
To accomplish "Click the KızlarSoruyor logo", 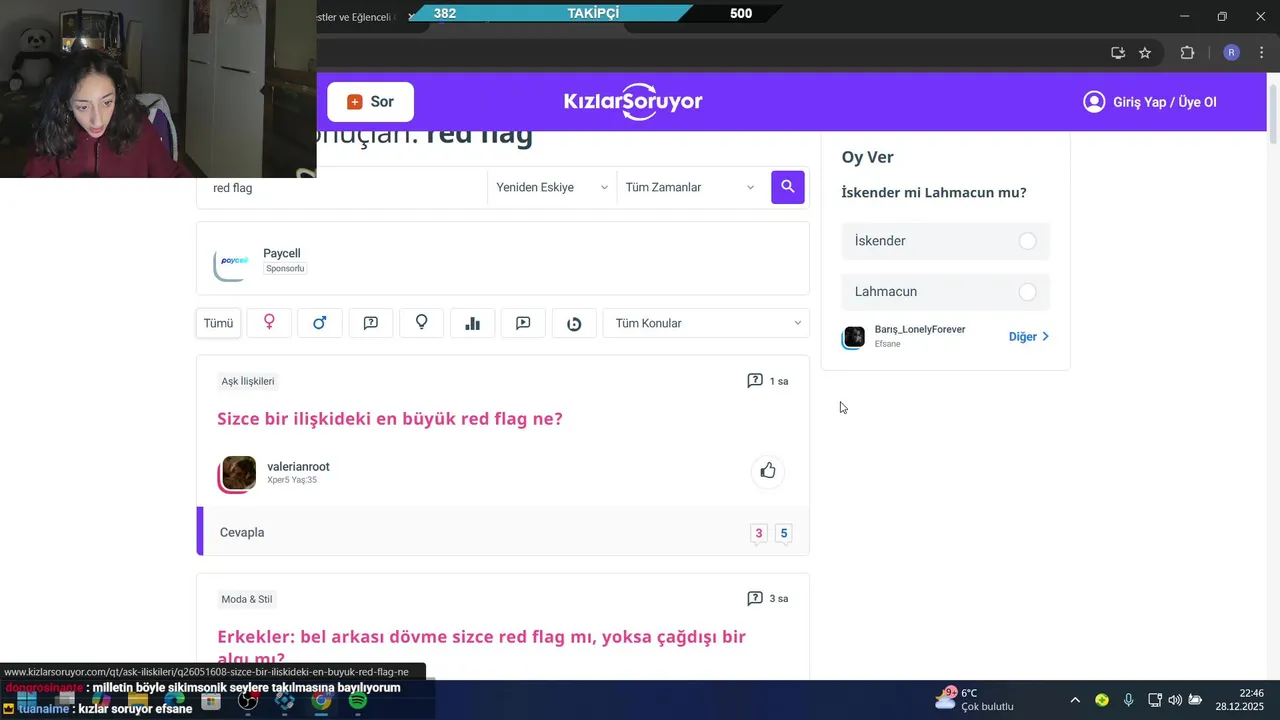I will pyautogui.click(x=633, y=101).
